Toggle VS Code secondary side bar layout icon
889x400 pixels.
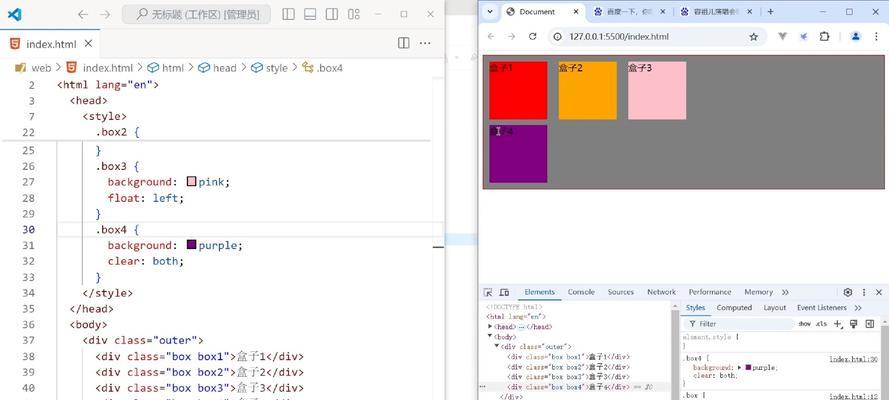pos(332,14)
